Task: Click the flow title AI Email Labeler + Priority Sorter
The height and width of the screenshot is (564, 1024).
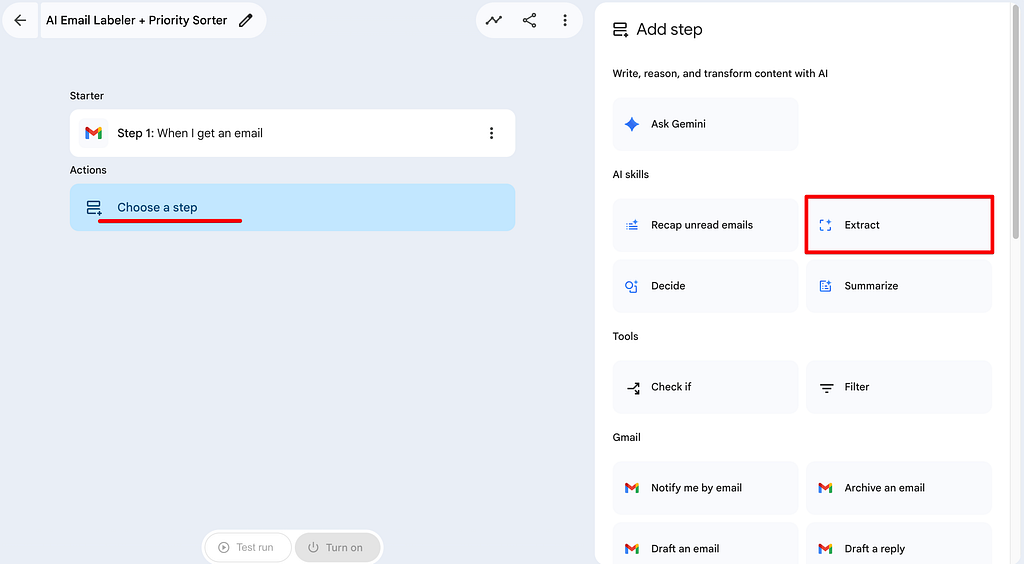Action: (136, 20)
